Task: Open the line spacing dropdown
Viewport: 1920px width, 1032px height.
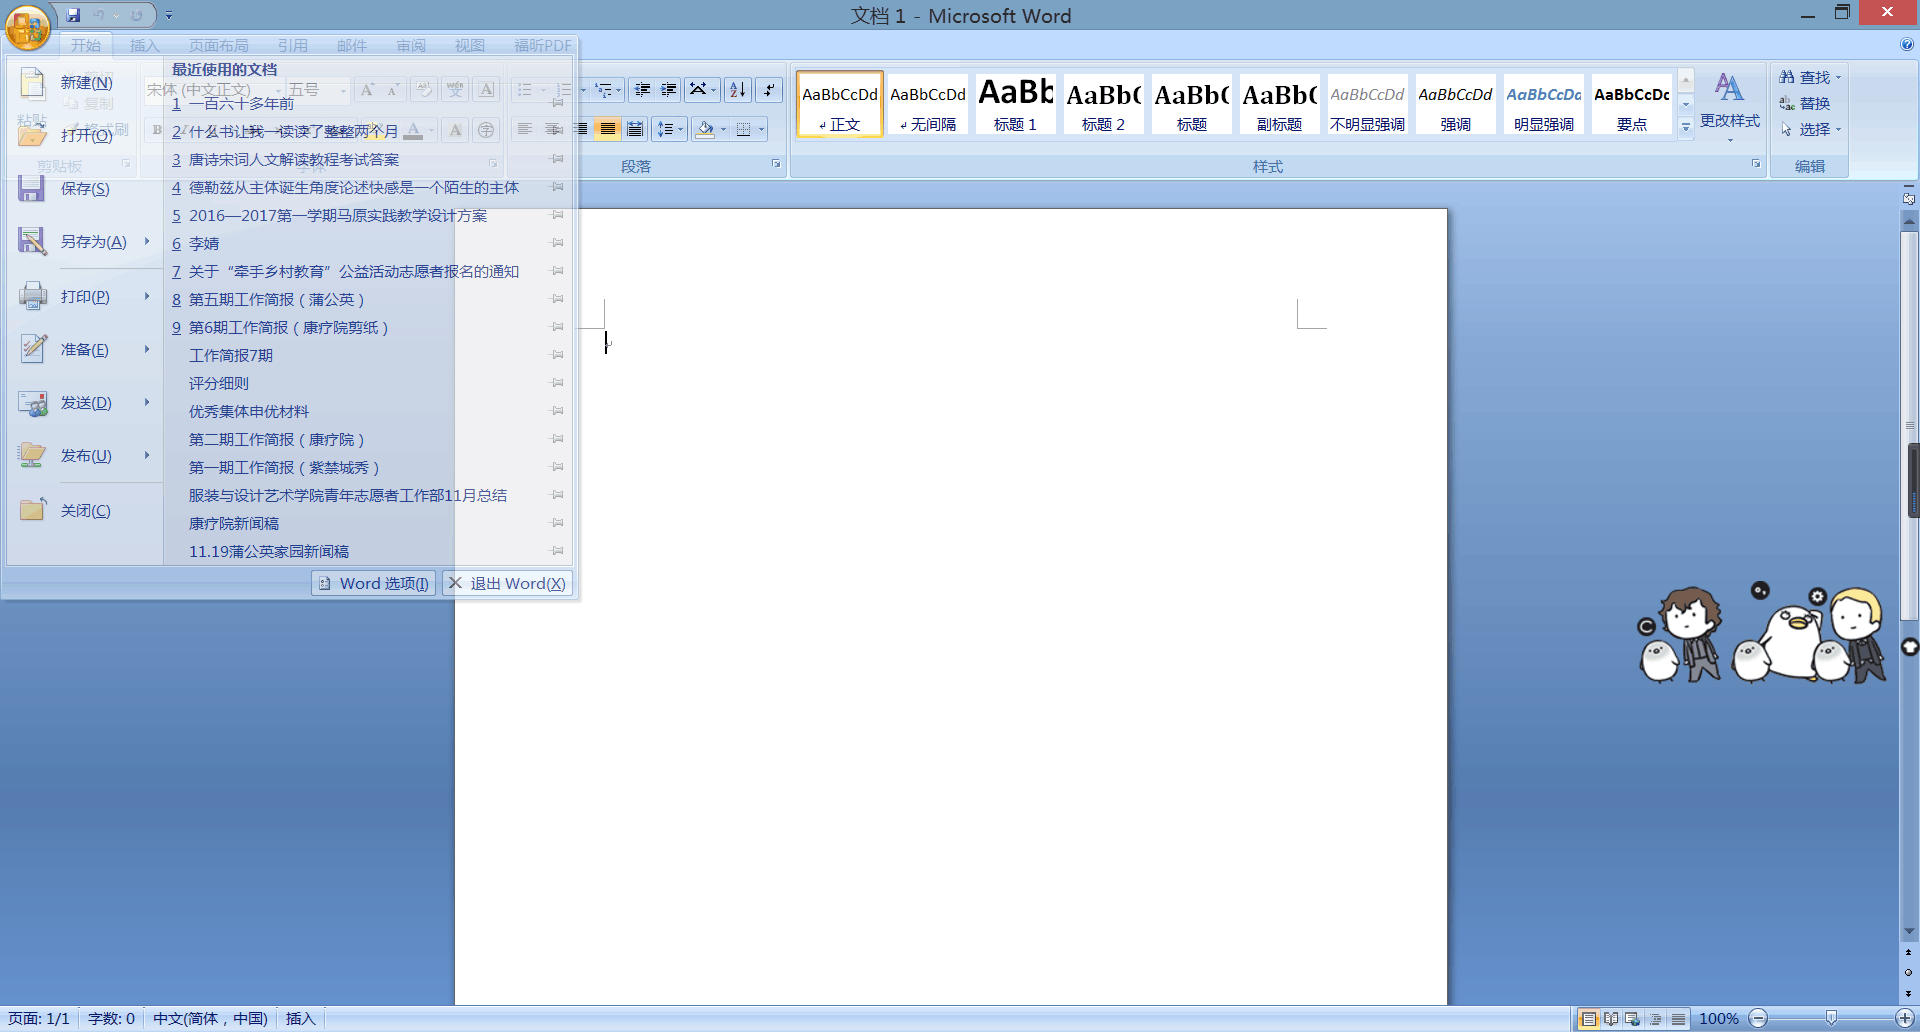Action: point(669,129)
